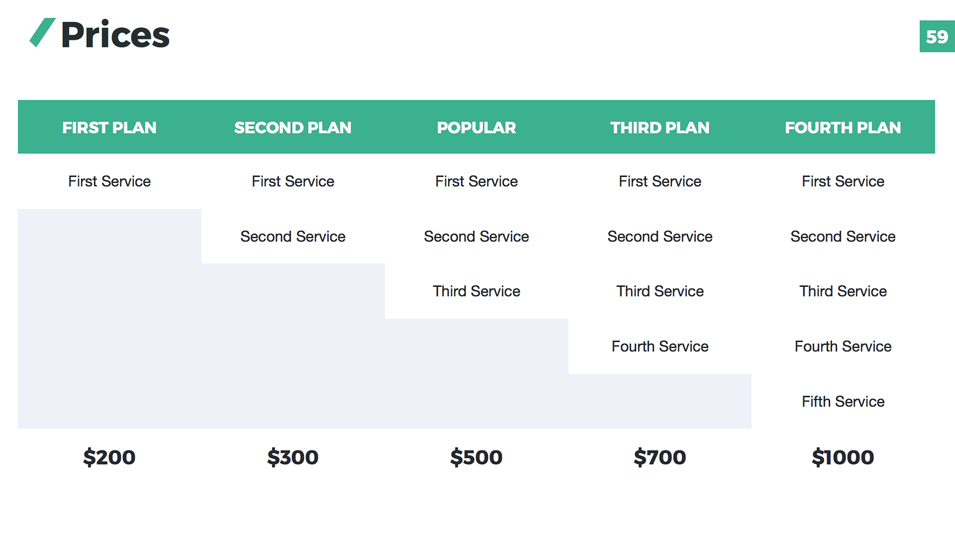Click the $1000 price label

click(x=843, y=458)
